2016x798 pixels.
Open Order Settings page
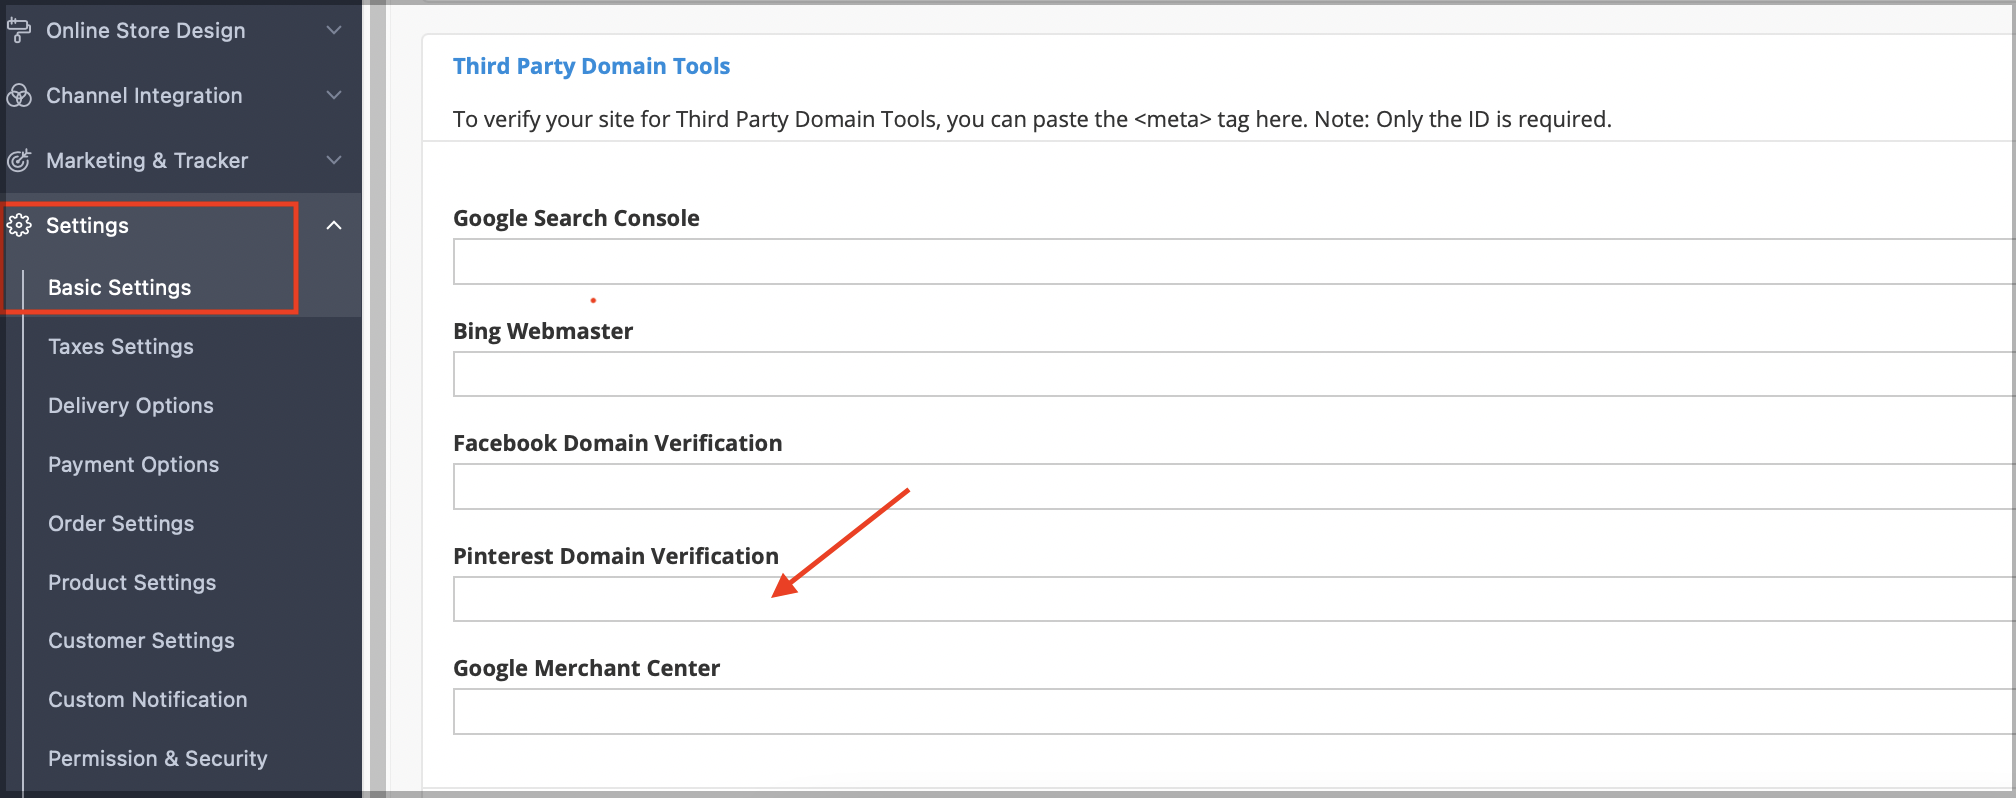point(121,523)
